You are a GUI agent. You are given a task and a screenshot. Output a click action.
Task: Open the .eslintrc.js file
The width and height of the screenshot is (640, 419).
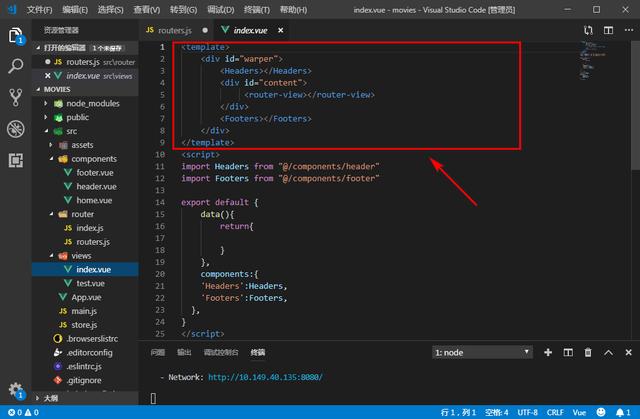[x=84, y=366]
